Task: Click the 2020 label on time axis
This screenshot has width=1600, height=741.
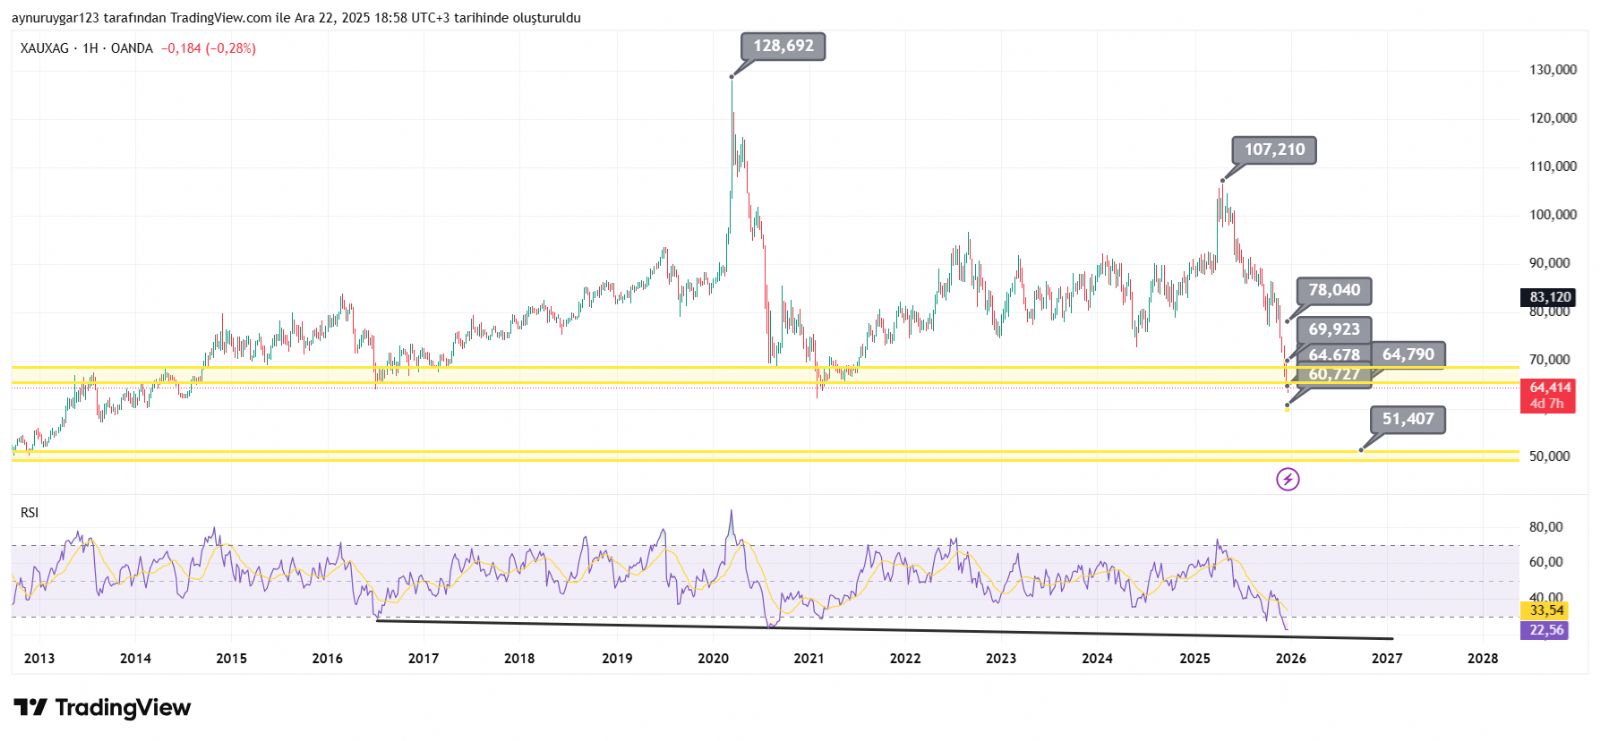Action: (x=713, y=658)
